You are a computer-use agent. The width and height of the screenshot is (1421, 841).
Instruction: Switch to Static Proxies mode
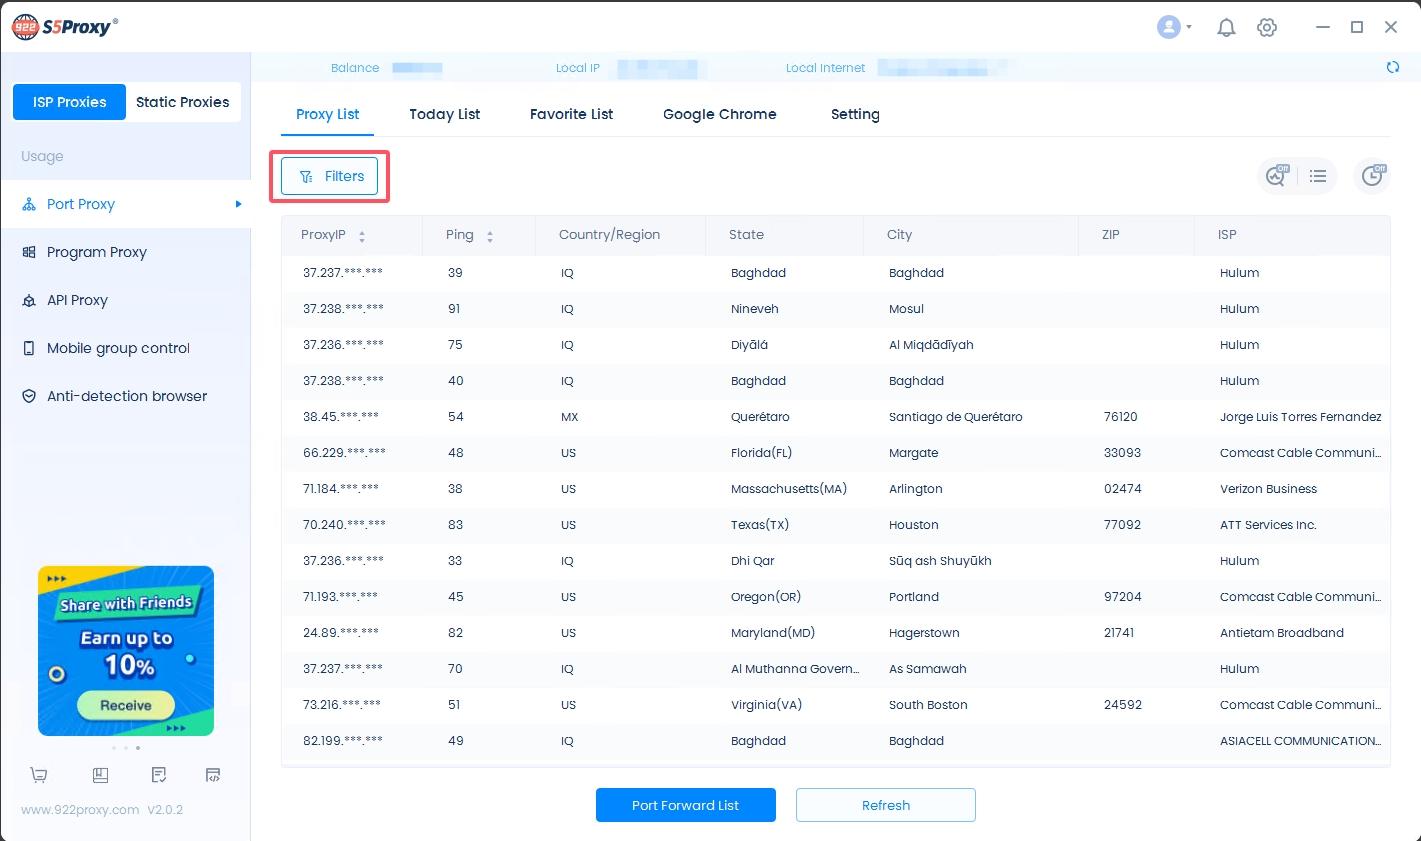tap(182, 102)
